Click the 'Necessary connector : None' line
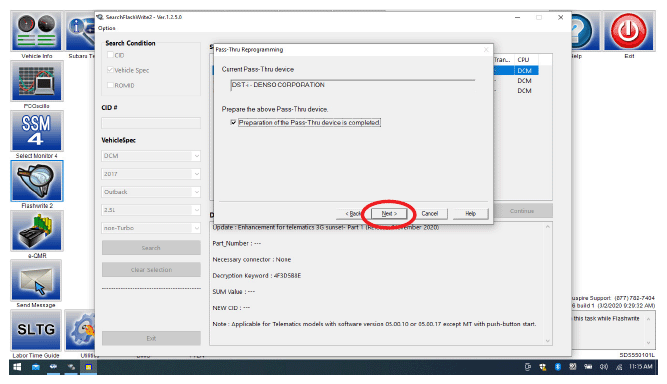This screenshot has width=667, height=384. (x=252, y=259)
